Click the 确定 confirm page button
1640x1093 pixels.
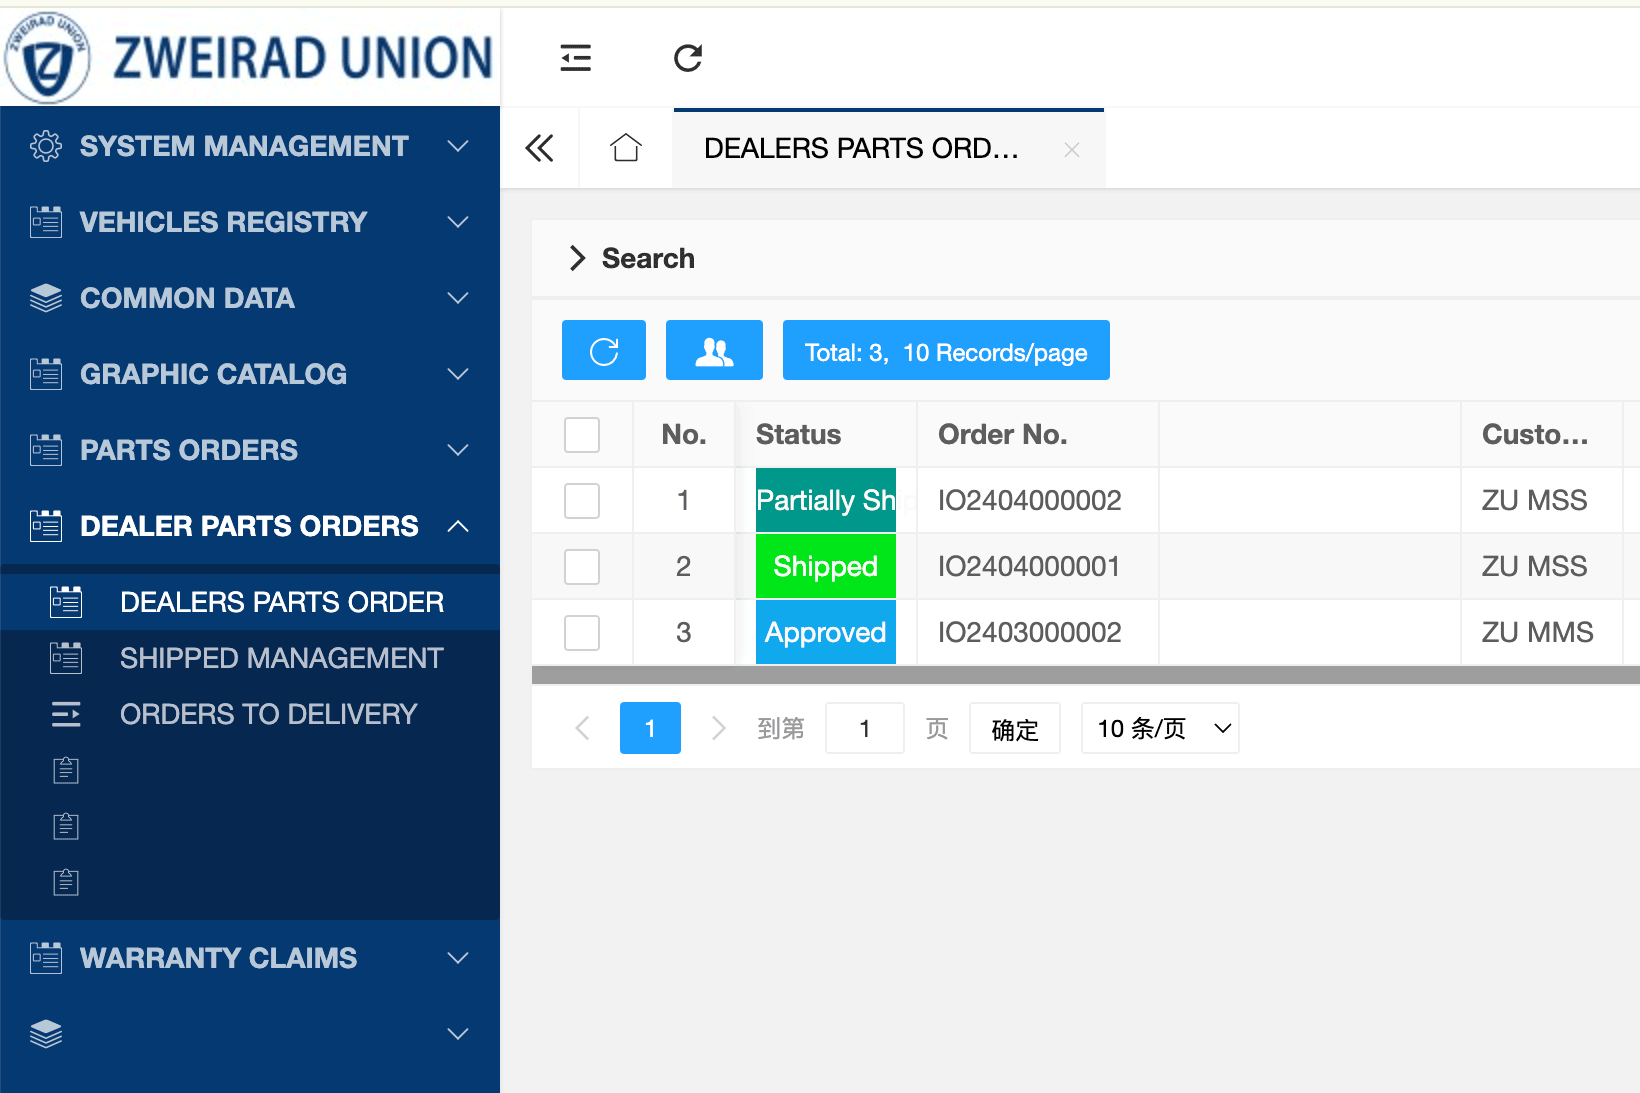(x=1015, y=728)
